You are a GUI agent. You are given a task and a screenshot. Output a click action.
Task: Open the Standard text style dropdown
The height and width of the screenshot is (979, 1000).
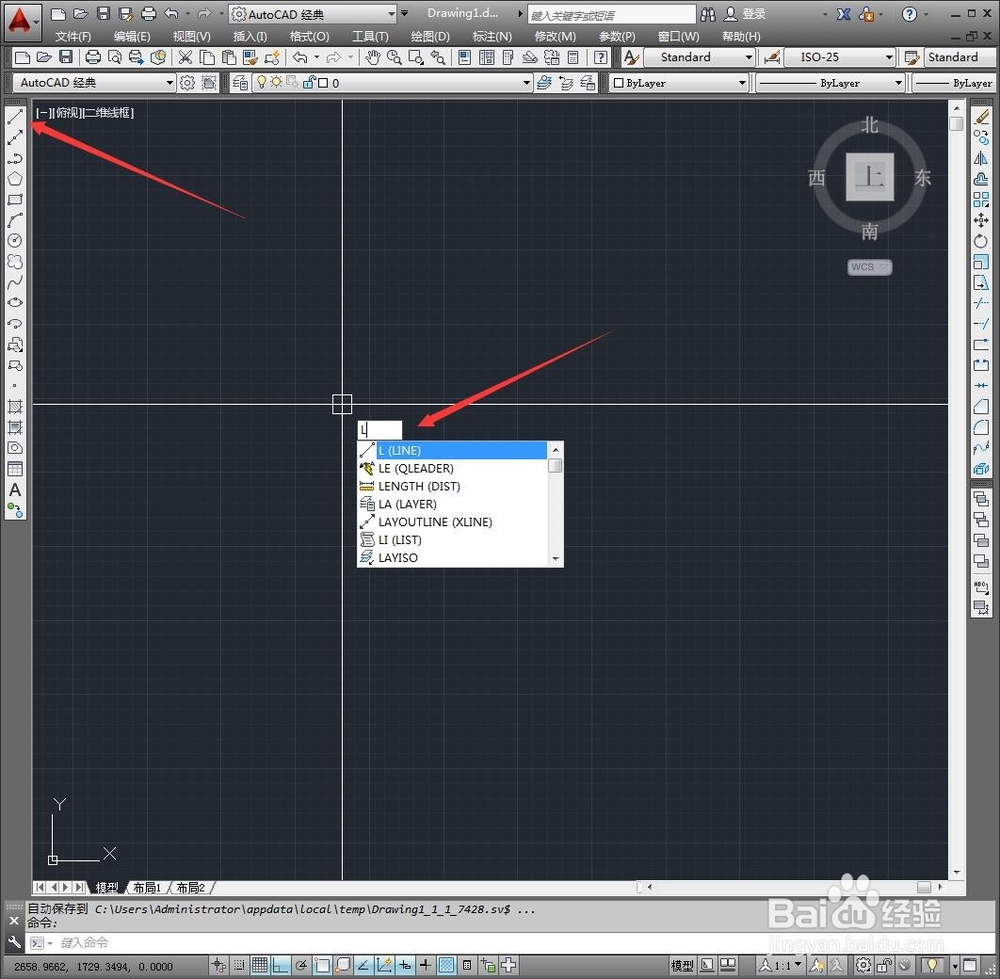click(700, 57)
